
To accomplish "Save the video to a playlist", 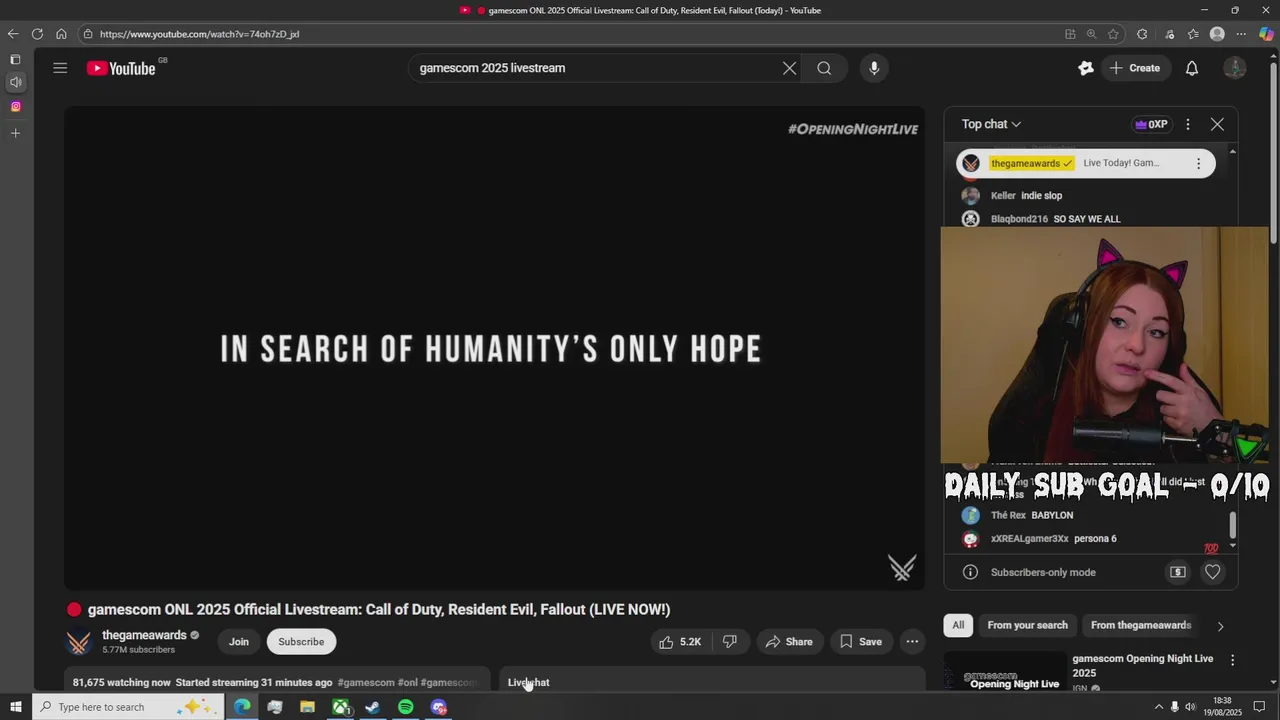I will click(860, 642).
